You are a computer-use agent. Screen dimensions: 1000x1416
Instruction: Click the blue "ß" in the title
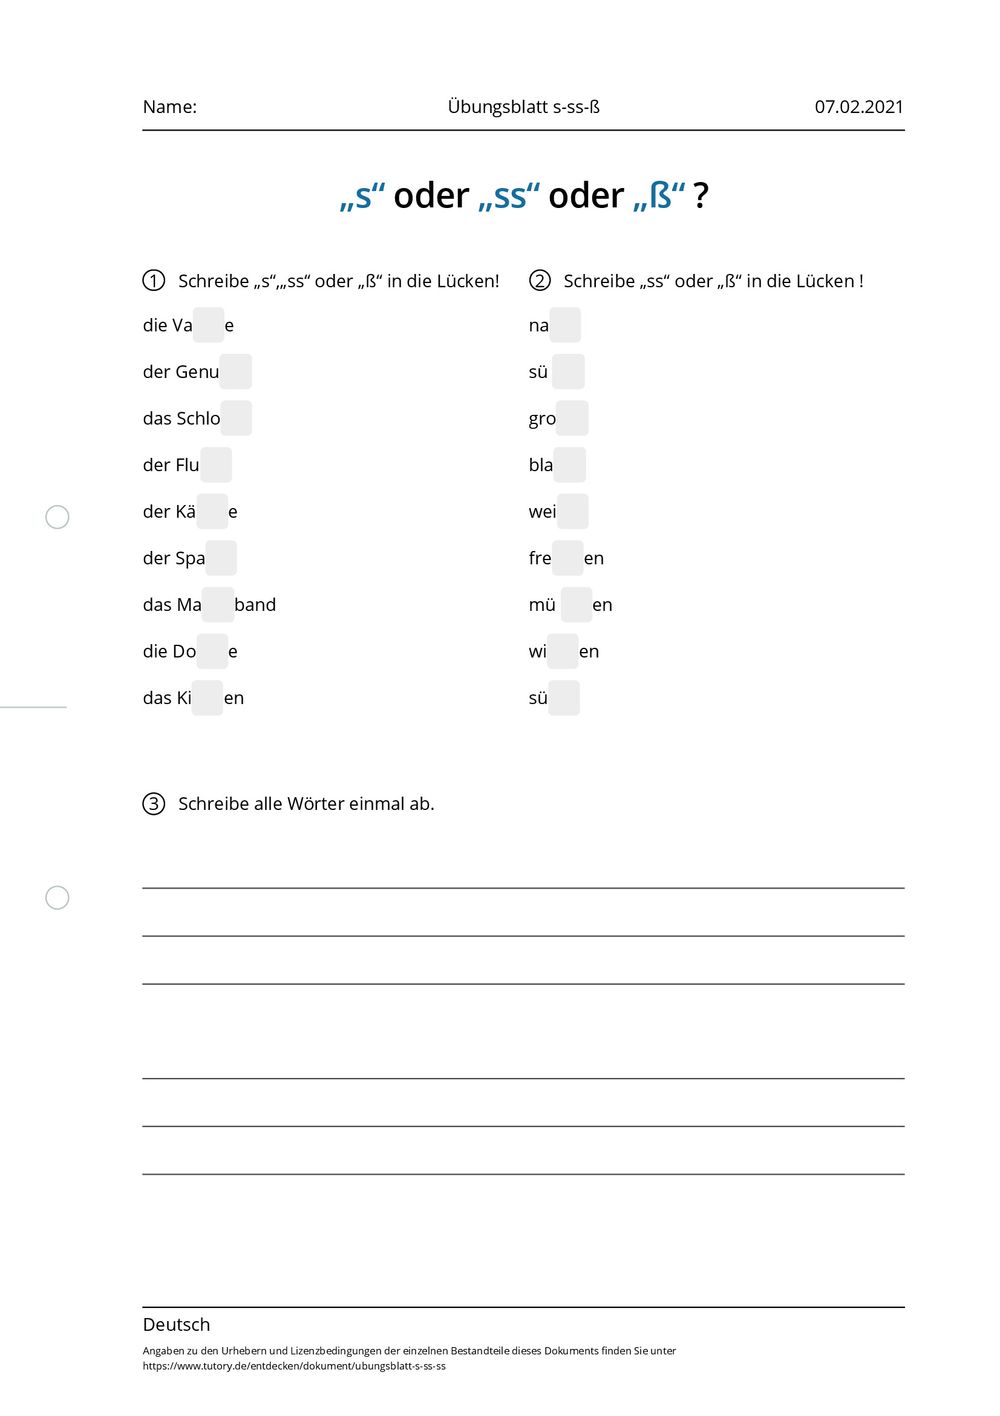tap(660, 196)
